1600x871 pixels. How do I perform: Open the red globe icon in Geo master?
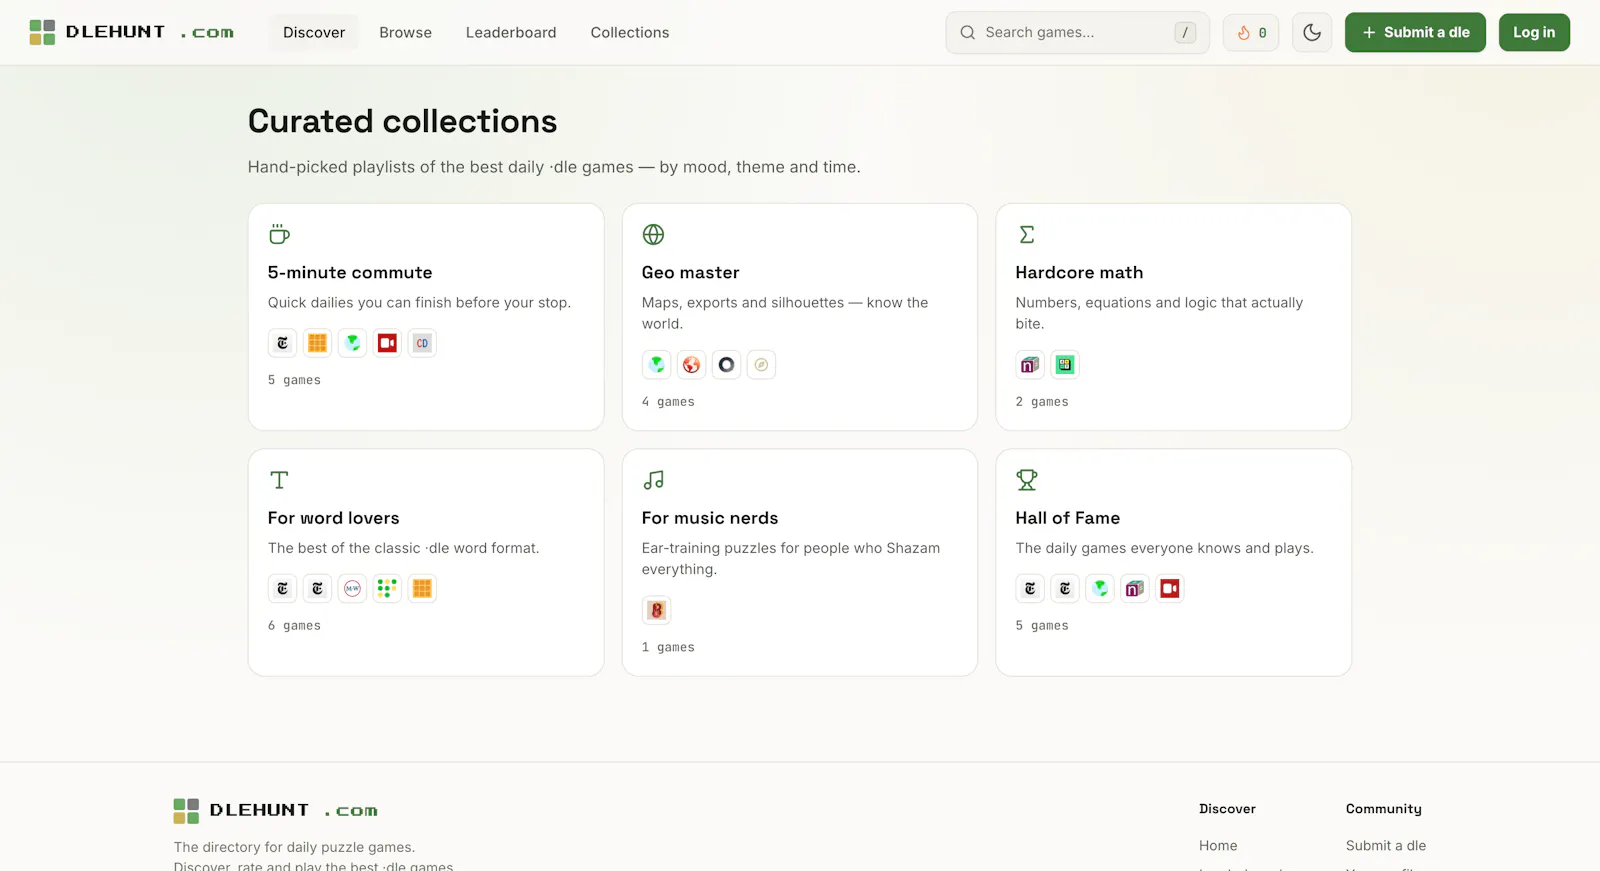pos(691,365)
